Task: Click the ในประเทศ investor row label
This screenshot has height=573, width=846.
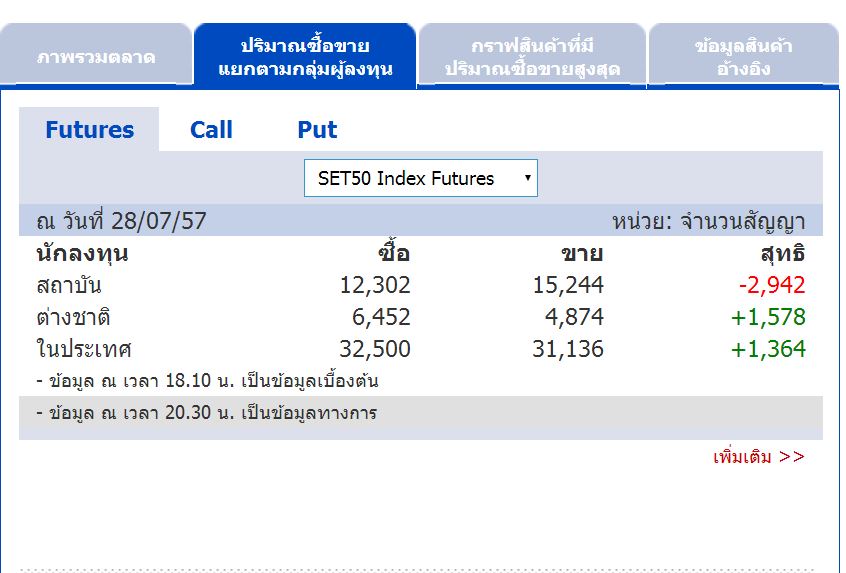Action: [84, 350]
